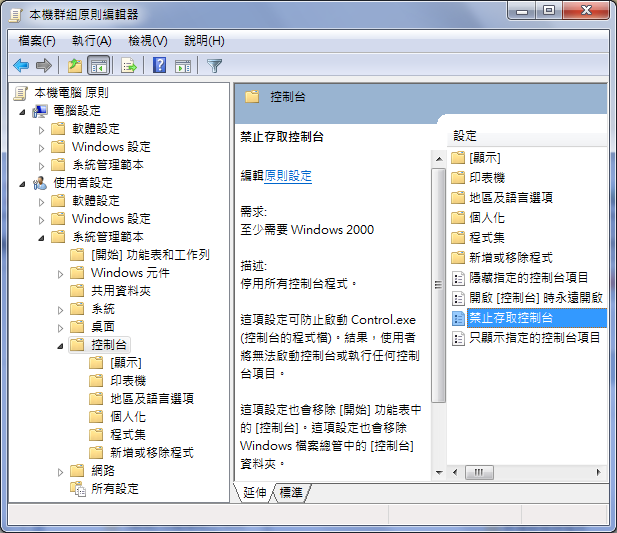The image size is (617, 533).
Task: Click description pane scroll down arrow
Action: pos(439,472)
